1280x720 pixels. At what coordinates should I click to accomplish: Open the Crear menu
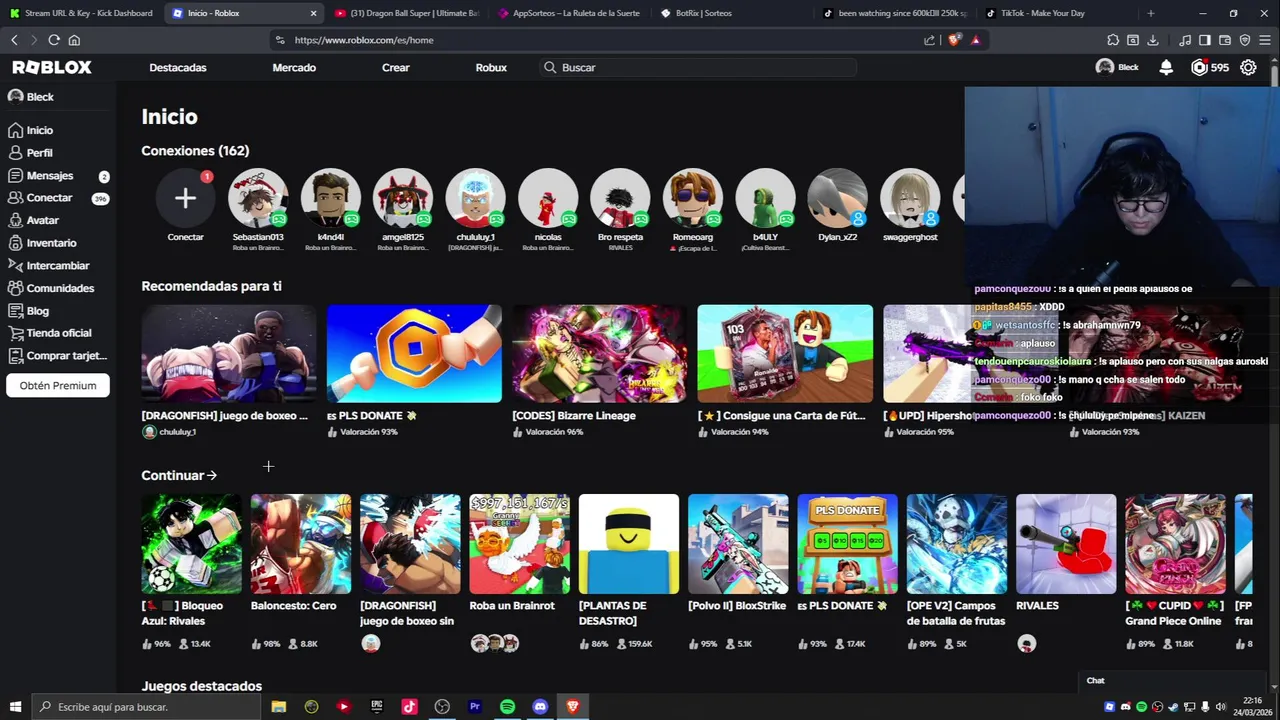[396, 67]
